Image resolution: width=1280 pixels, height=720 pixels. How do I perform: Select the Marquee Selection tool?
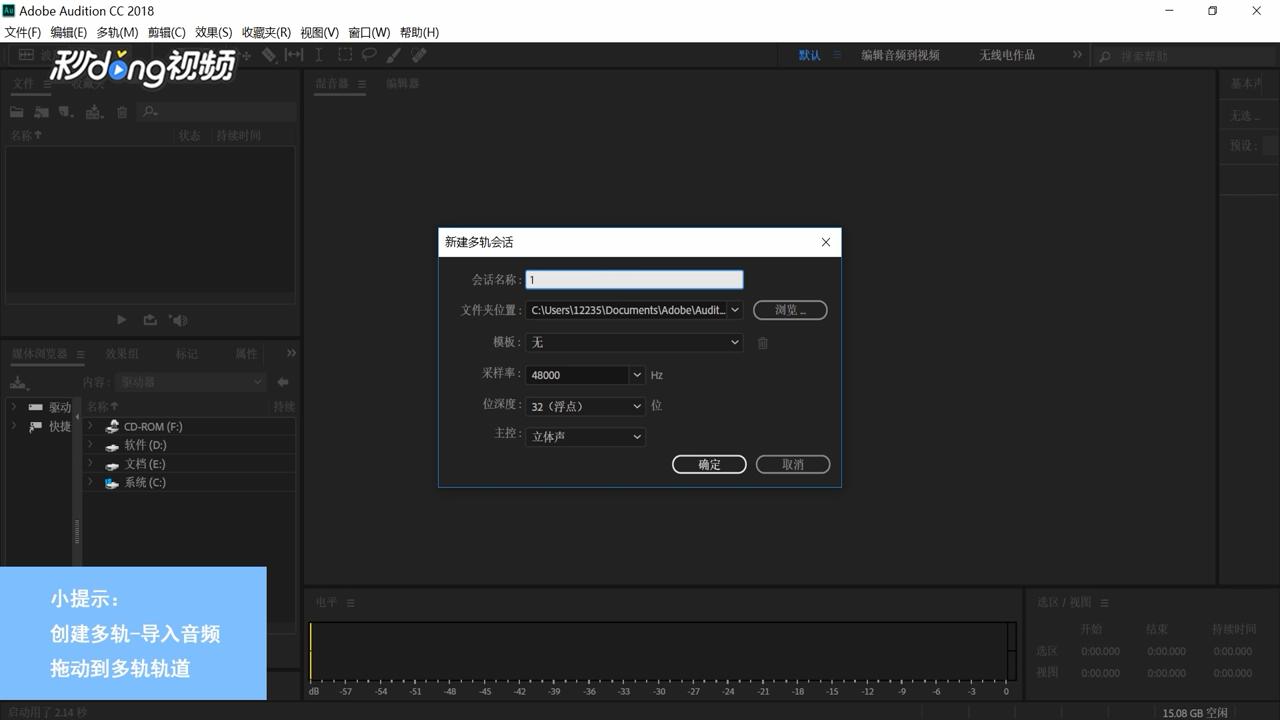click(x=345, y=55)
